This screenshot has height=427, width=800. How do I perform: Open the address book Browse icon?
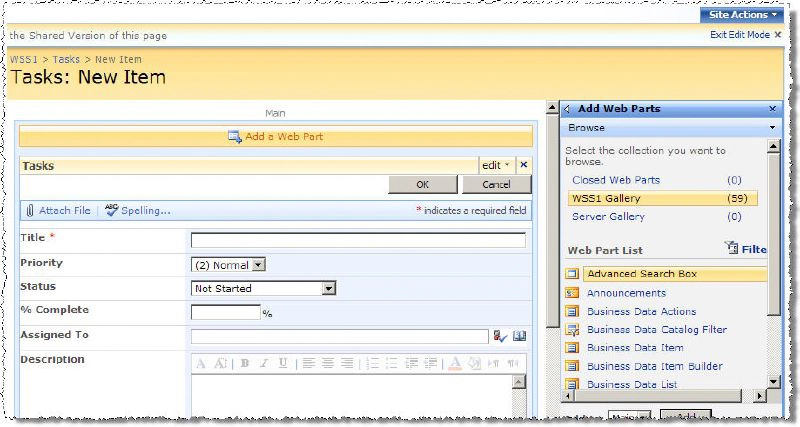pyautogui.click(x=519, y=336)
